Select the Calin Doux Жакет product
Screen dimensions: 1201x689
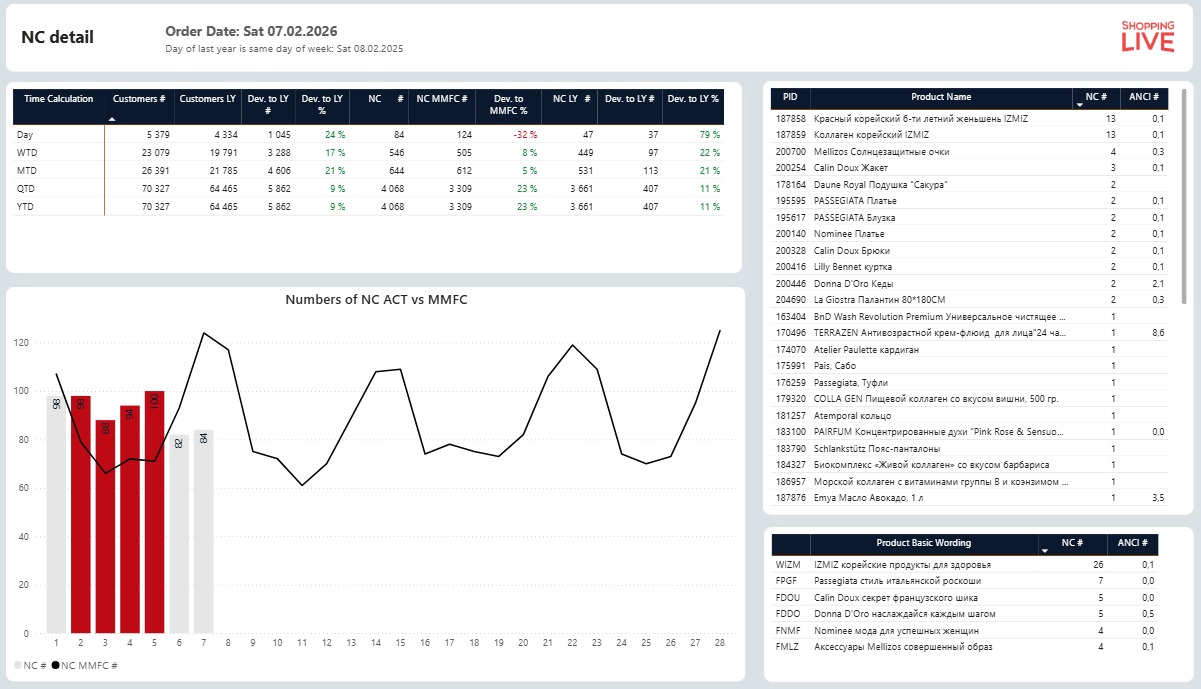point(968,168)
